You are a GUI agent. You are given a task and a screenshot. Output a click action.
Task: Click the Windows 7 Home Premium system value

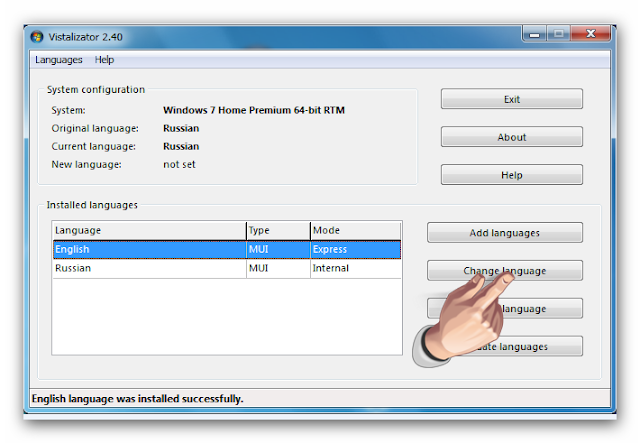click(x=254, y=110)
